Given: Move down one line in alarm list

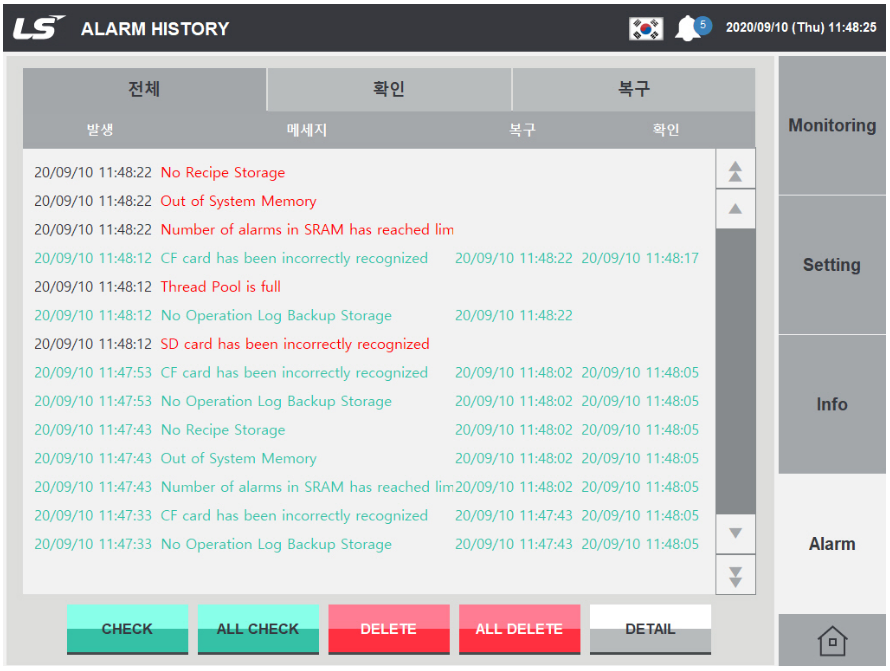Looking at the screenshot, I should 736,534.
